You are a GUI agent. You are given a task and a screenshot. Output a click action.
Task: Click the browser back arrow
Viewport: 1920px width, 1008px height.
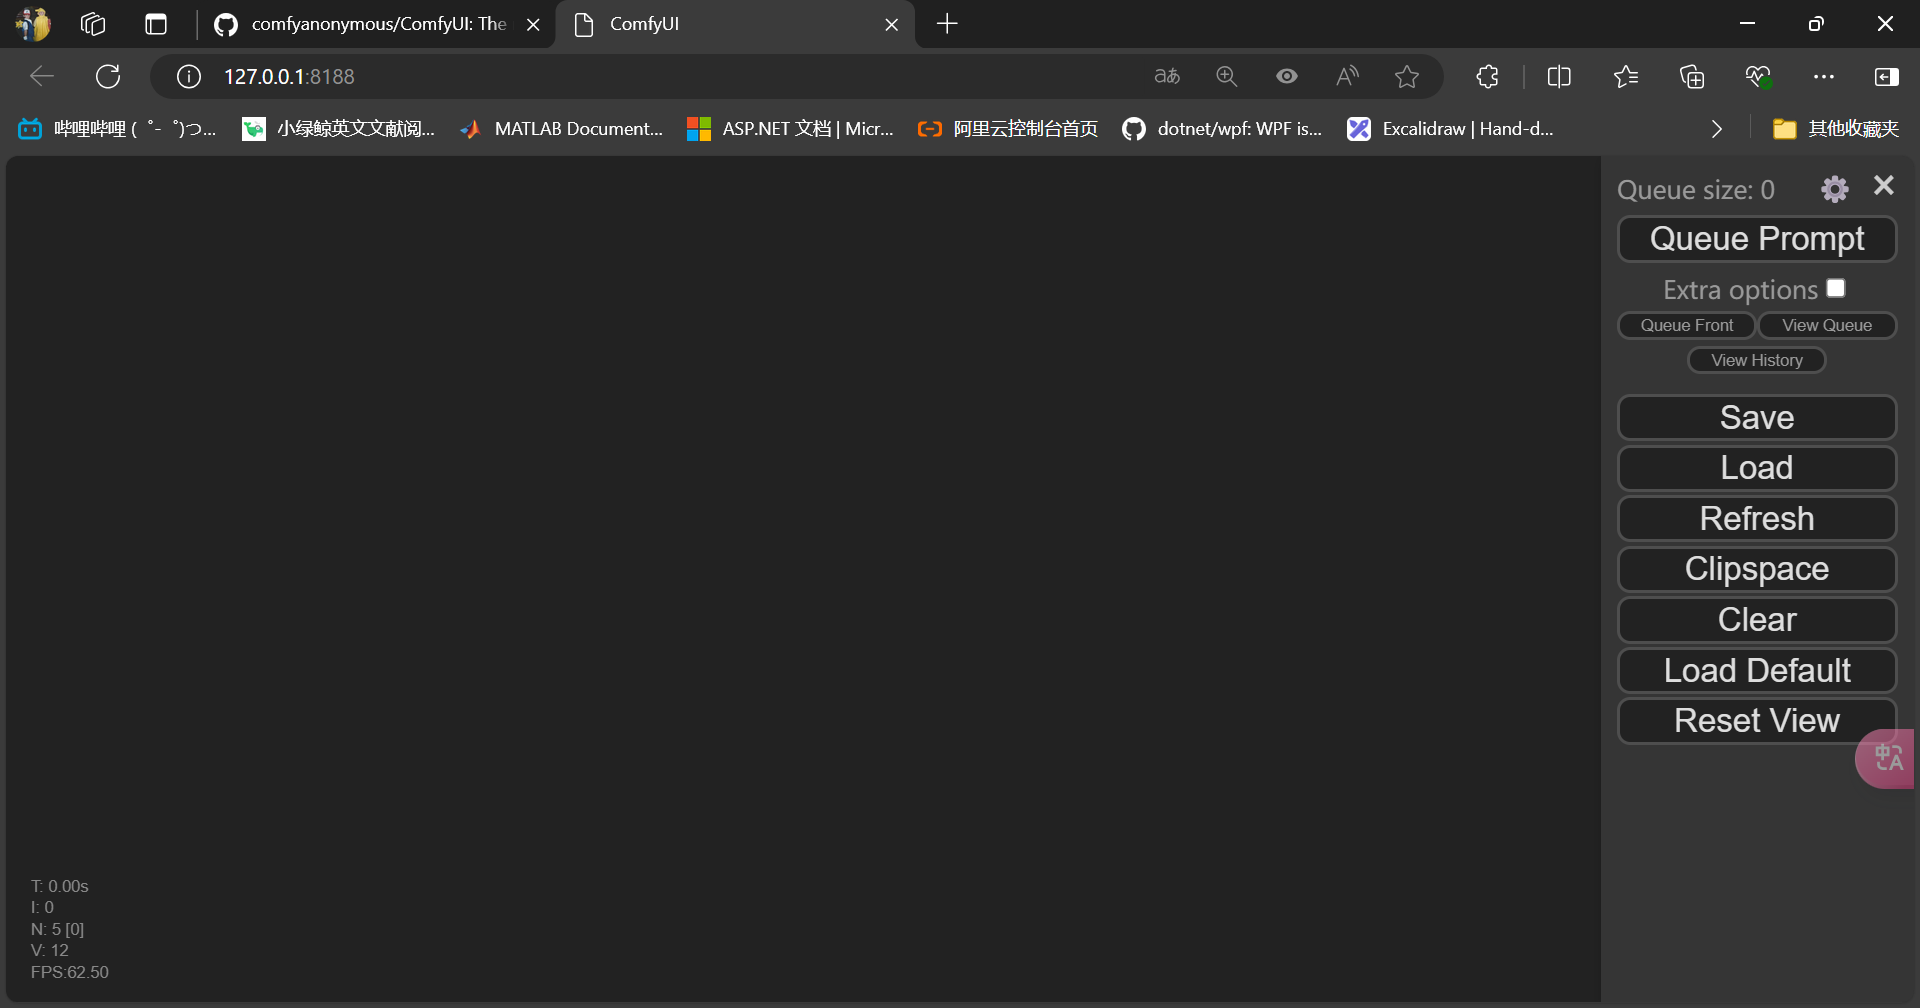click(x=42, y=76)
